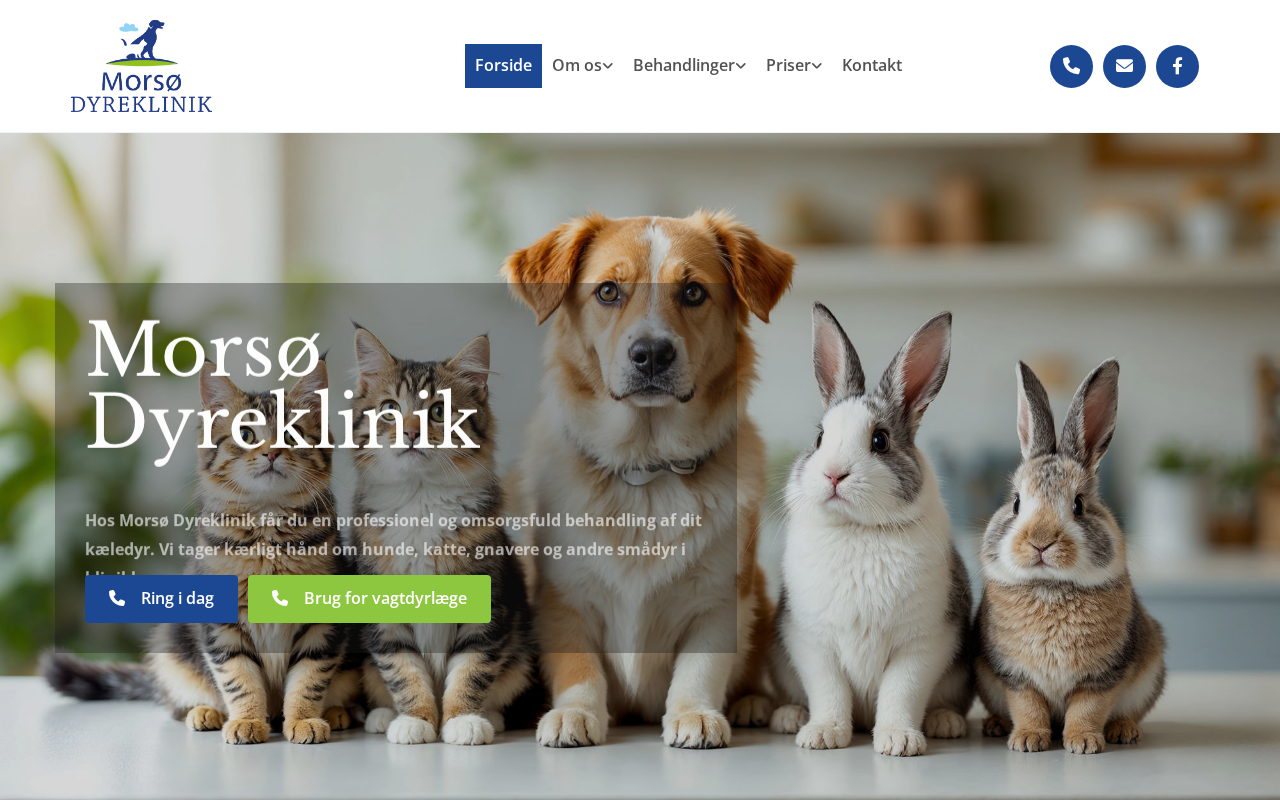Open the round email envelope icon
The width and height of the screenshot is (1280, 800).
coord(1124,66)
